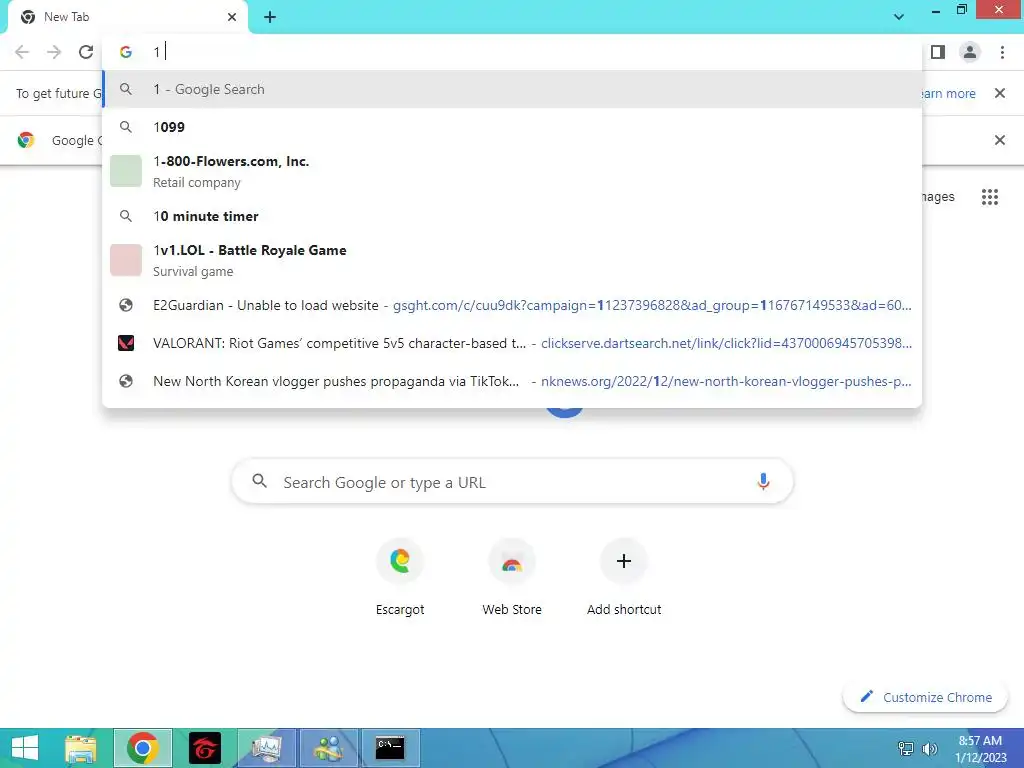Click the browser back arrow
Screen dimensions: 1024x768
click(22, 52)
